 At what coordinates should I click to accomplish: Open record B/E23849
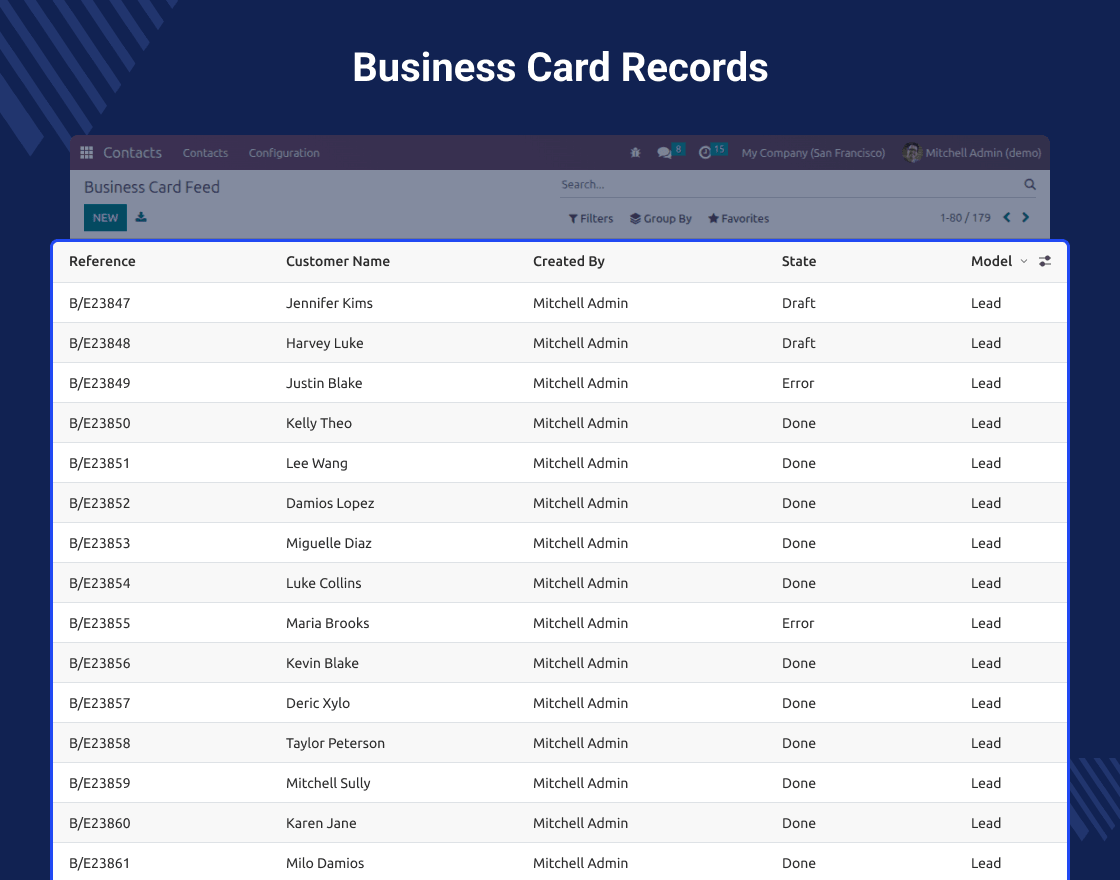[99, 383]
